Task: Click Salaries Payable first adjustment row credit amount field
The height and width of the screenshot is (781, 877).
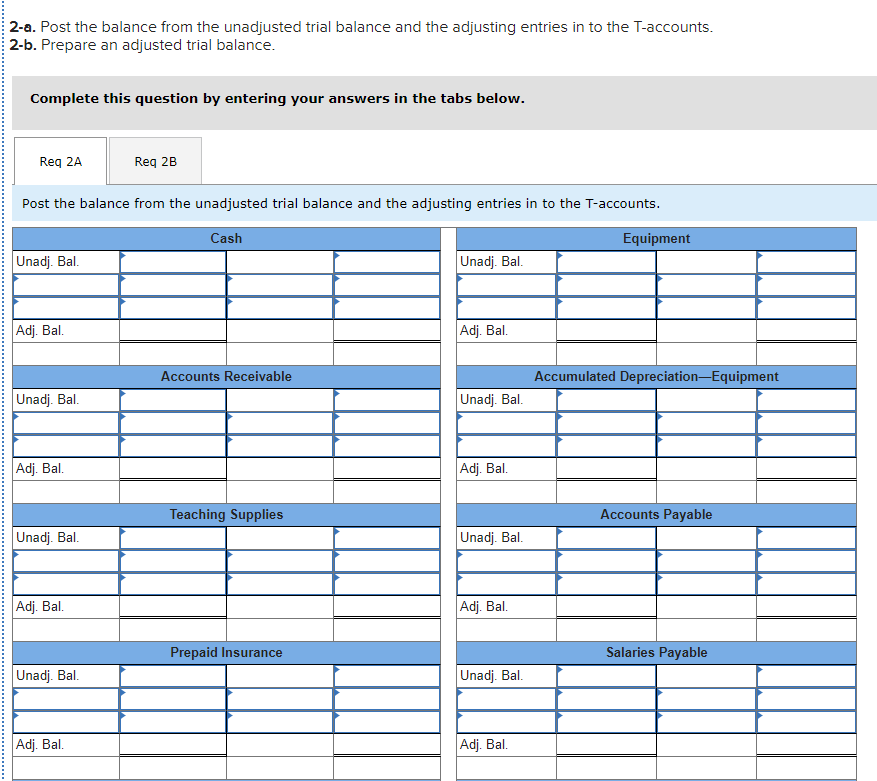Action: point(806,699)
